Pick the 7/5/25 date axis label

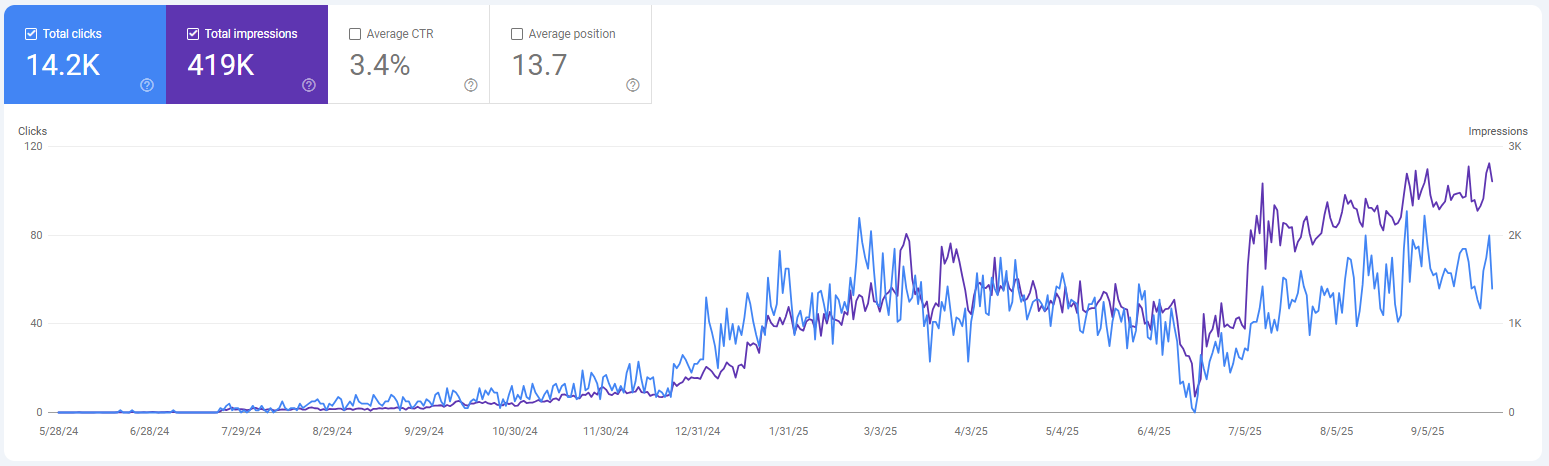1244,432
